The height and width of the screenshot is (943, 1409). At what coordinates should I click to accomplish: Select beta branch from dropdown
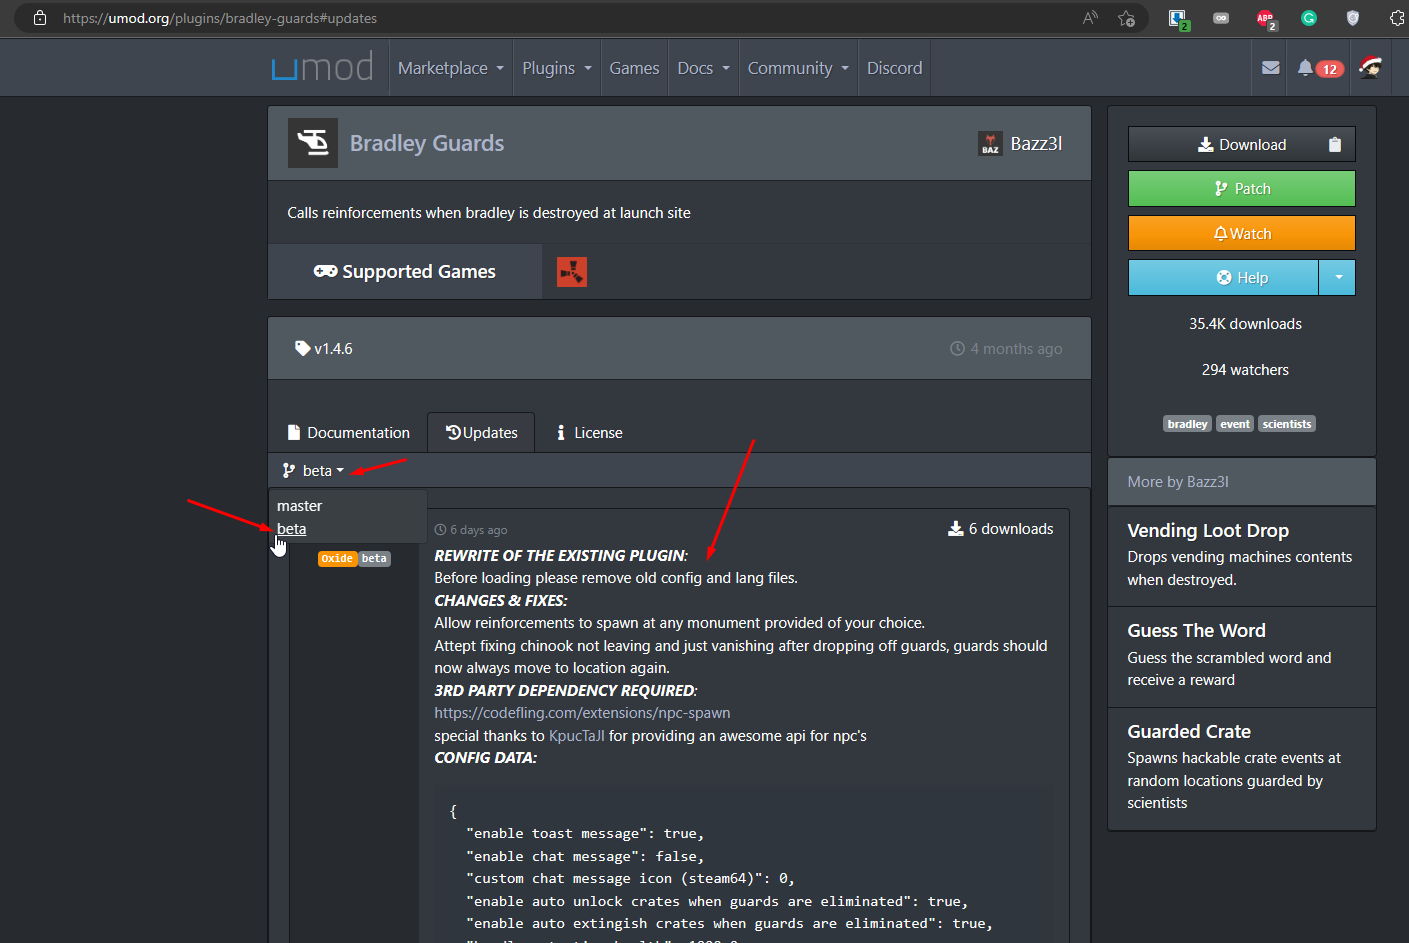[292, 529]
